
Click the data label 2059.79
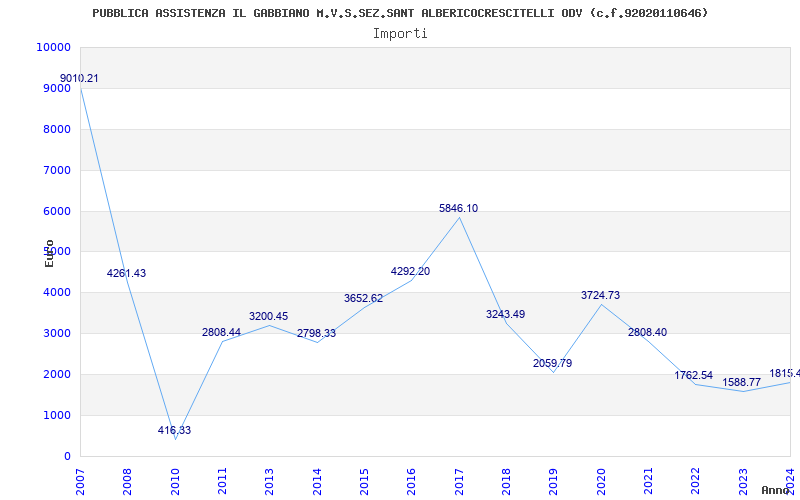point(553,363)
